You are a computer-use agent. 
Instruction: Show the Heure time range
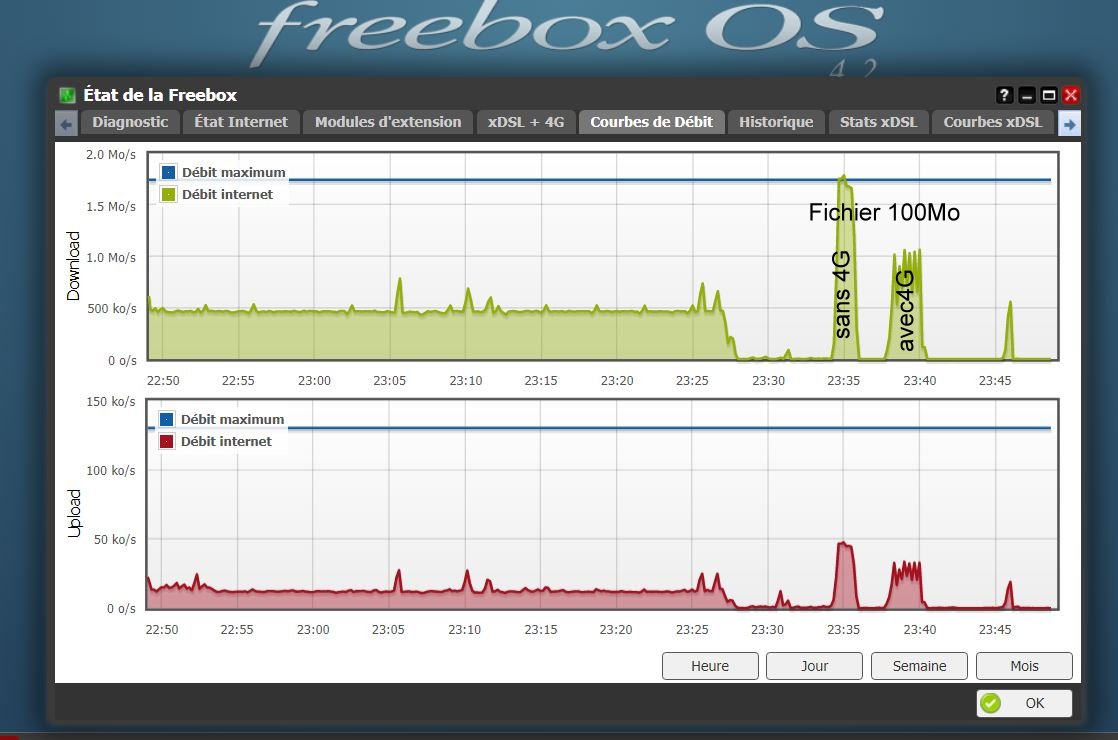[710, 666]
